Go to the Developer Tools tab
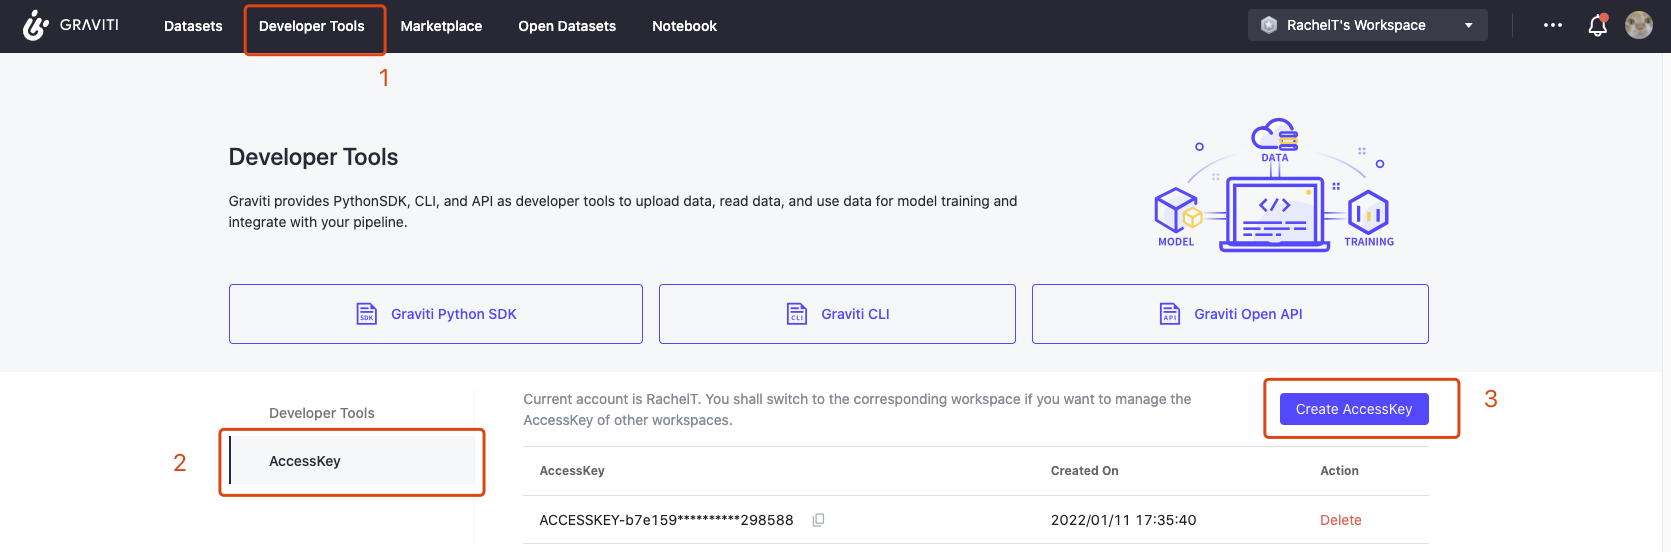The height and width of the screenshot is (552, 1671). click(x=312, y=26)
